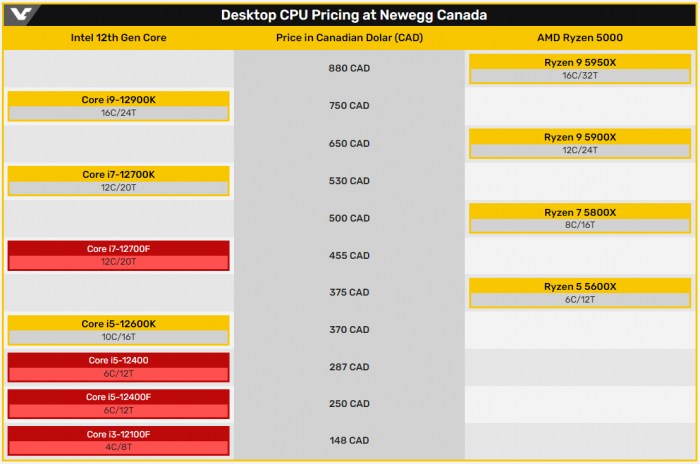Click the Core i9-12900K card
Image resolution: width=700 pixels, height=464 pixels.
point(119,106)
